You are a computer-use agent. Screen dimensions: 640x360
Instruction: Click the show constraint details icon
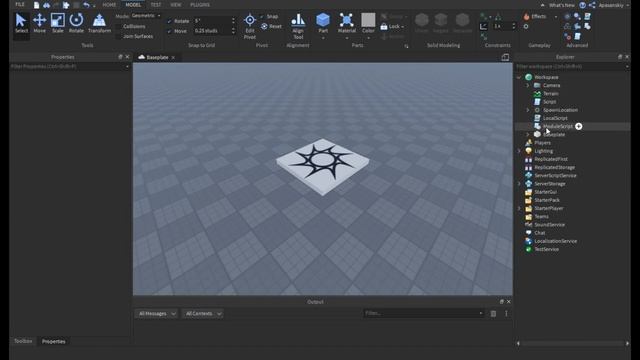[x=483, y=27]
